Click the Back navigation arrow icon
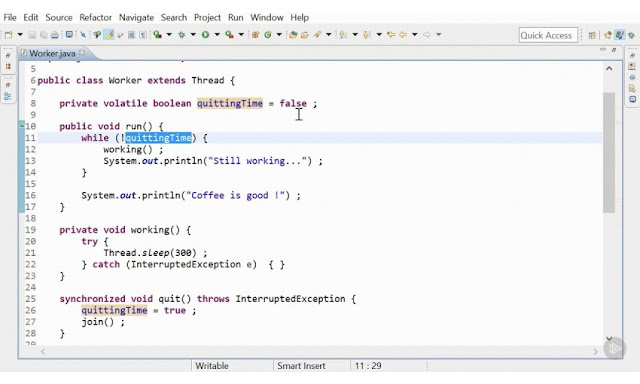640x384 pixels. point(403,35)
